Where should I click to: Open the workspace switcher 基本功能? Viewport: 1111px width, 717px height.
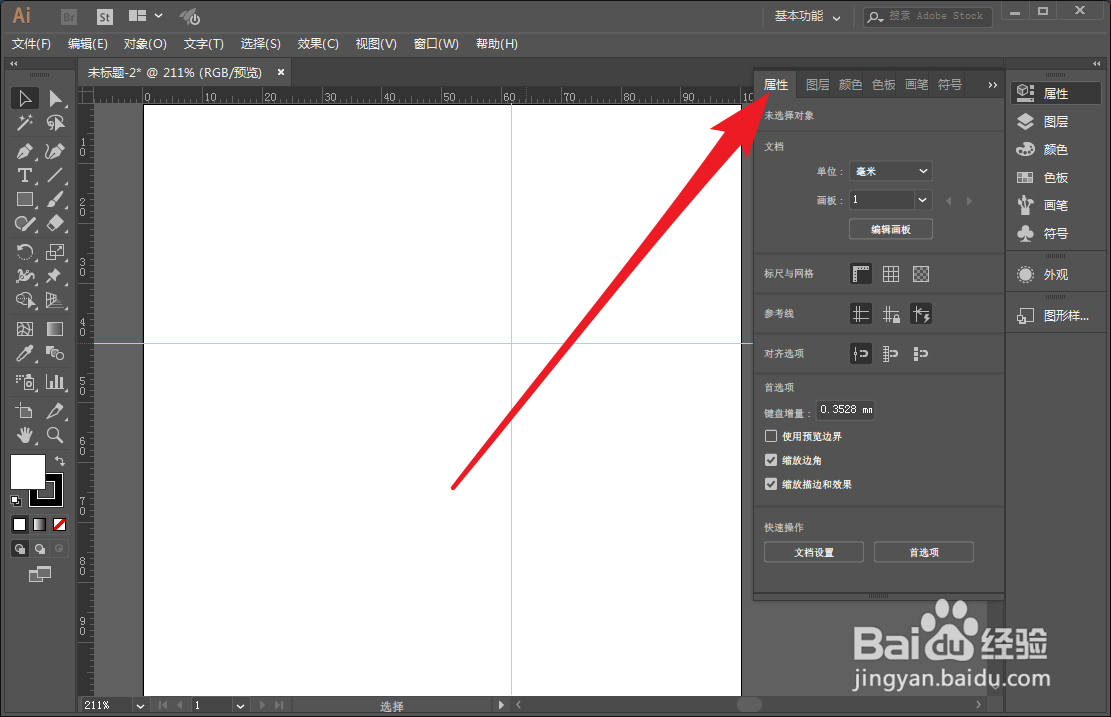point(807,16)
